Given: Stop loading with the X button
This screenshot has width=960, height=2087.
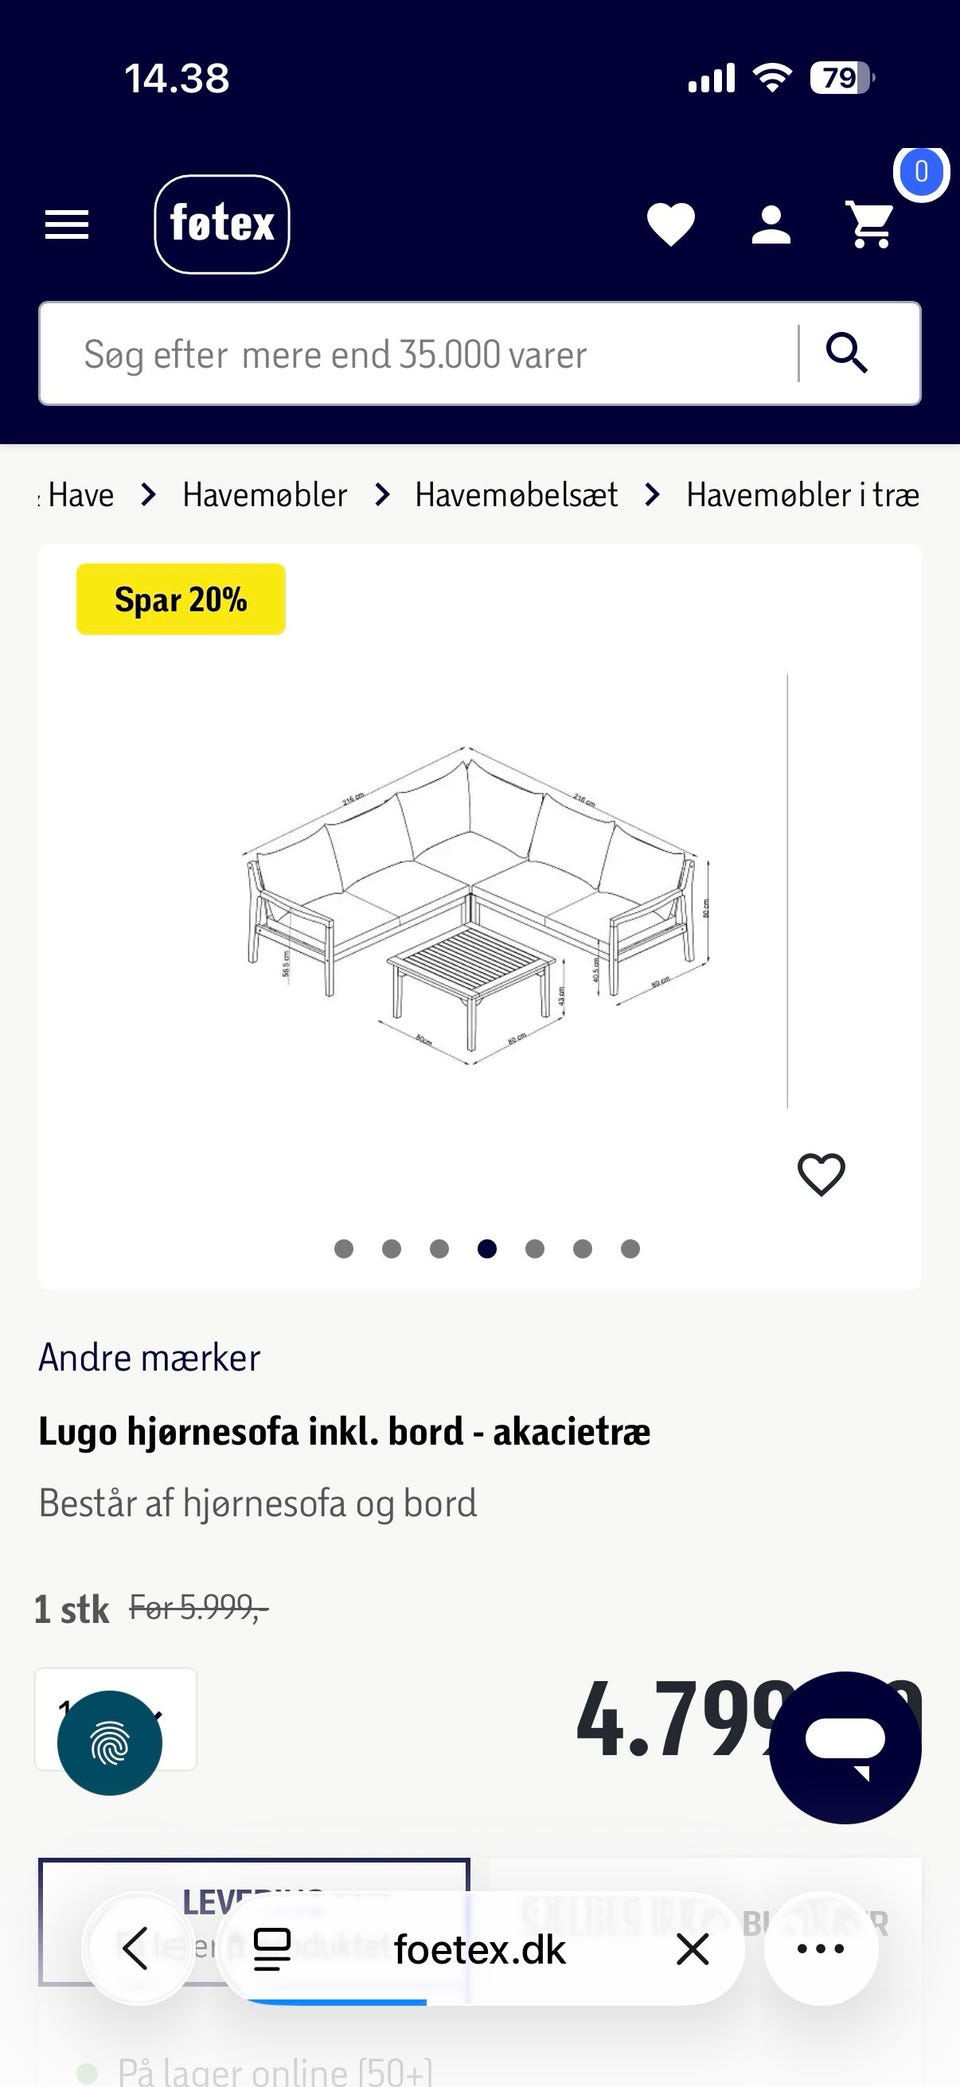Looking at the screenshot, I should pyautogui.click(x=692, y=1949).
